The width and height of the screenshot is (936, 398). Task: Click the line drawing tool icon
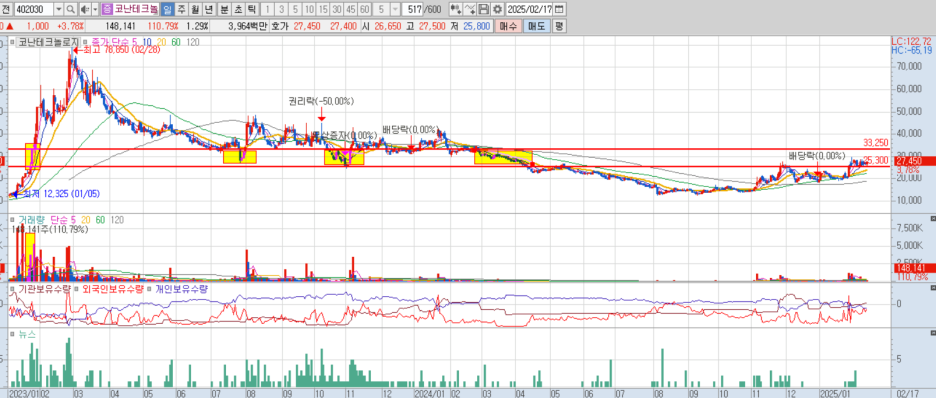click(x=470, y=9)
